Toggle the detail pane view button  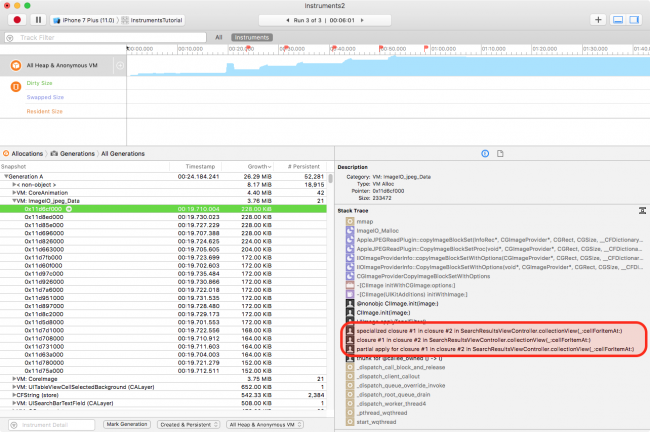pyautogui.click(x=617, y=19)
